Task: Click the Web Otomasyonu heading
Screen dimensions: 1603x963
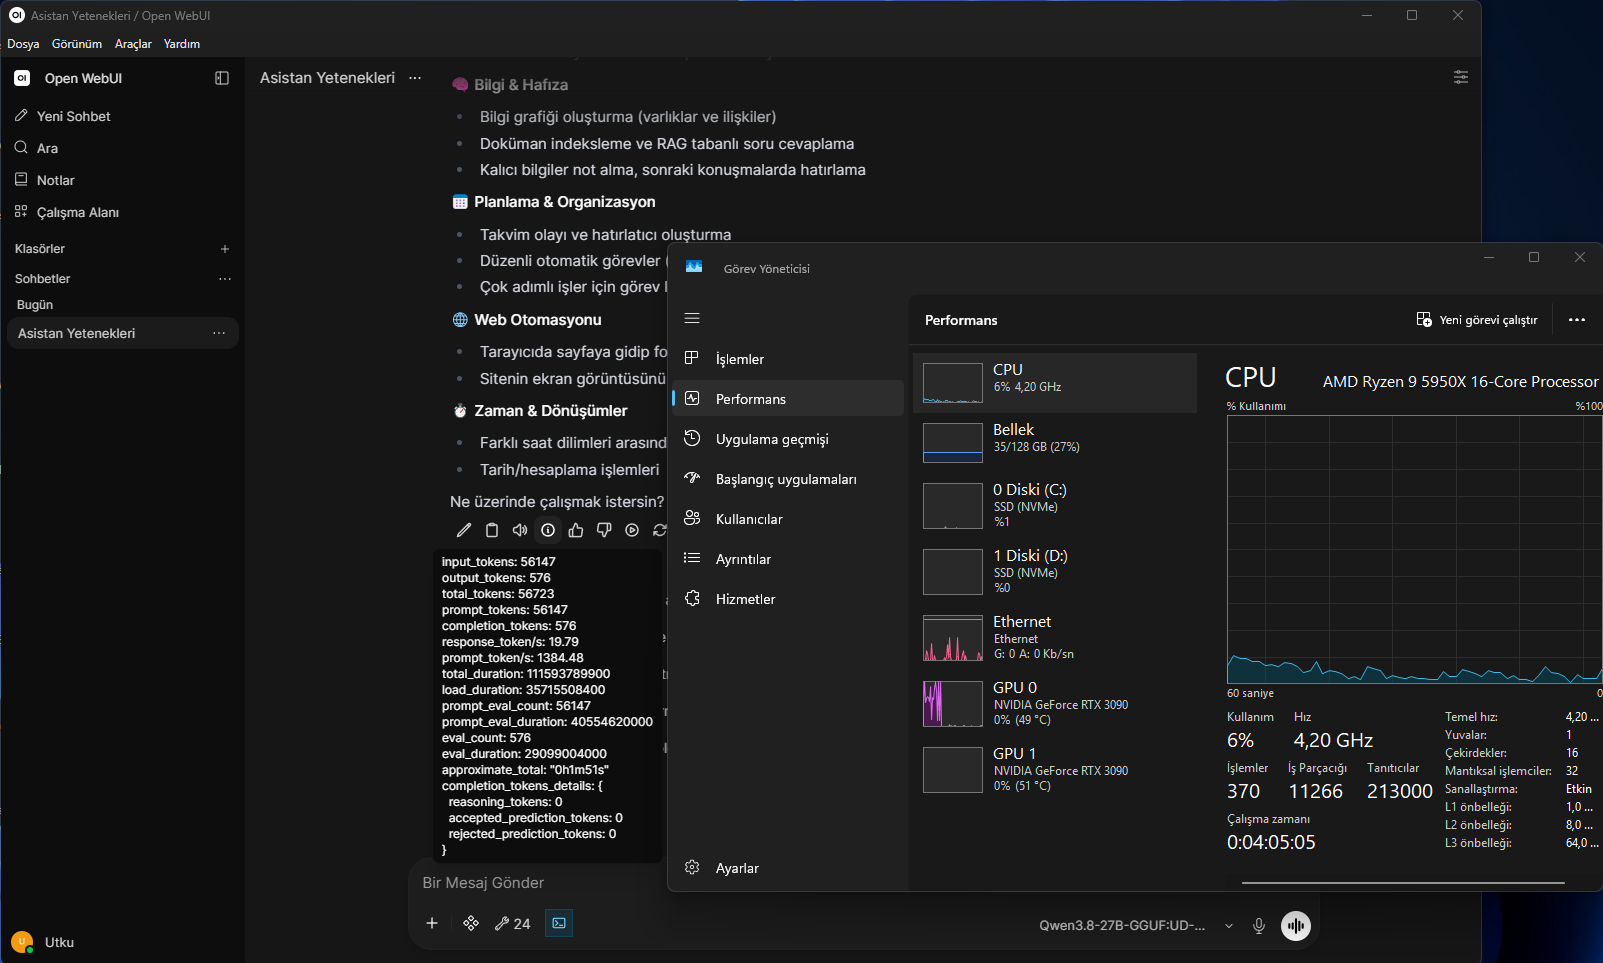Action: [537, 320]
